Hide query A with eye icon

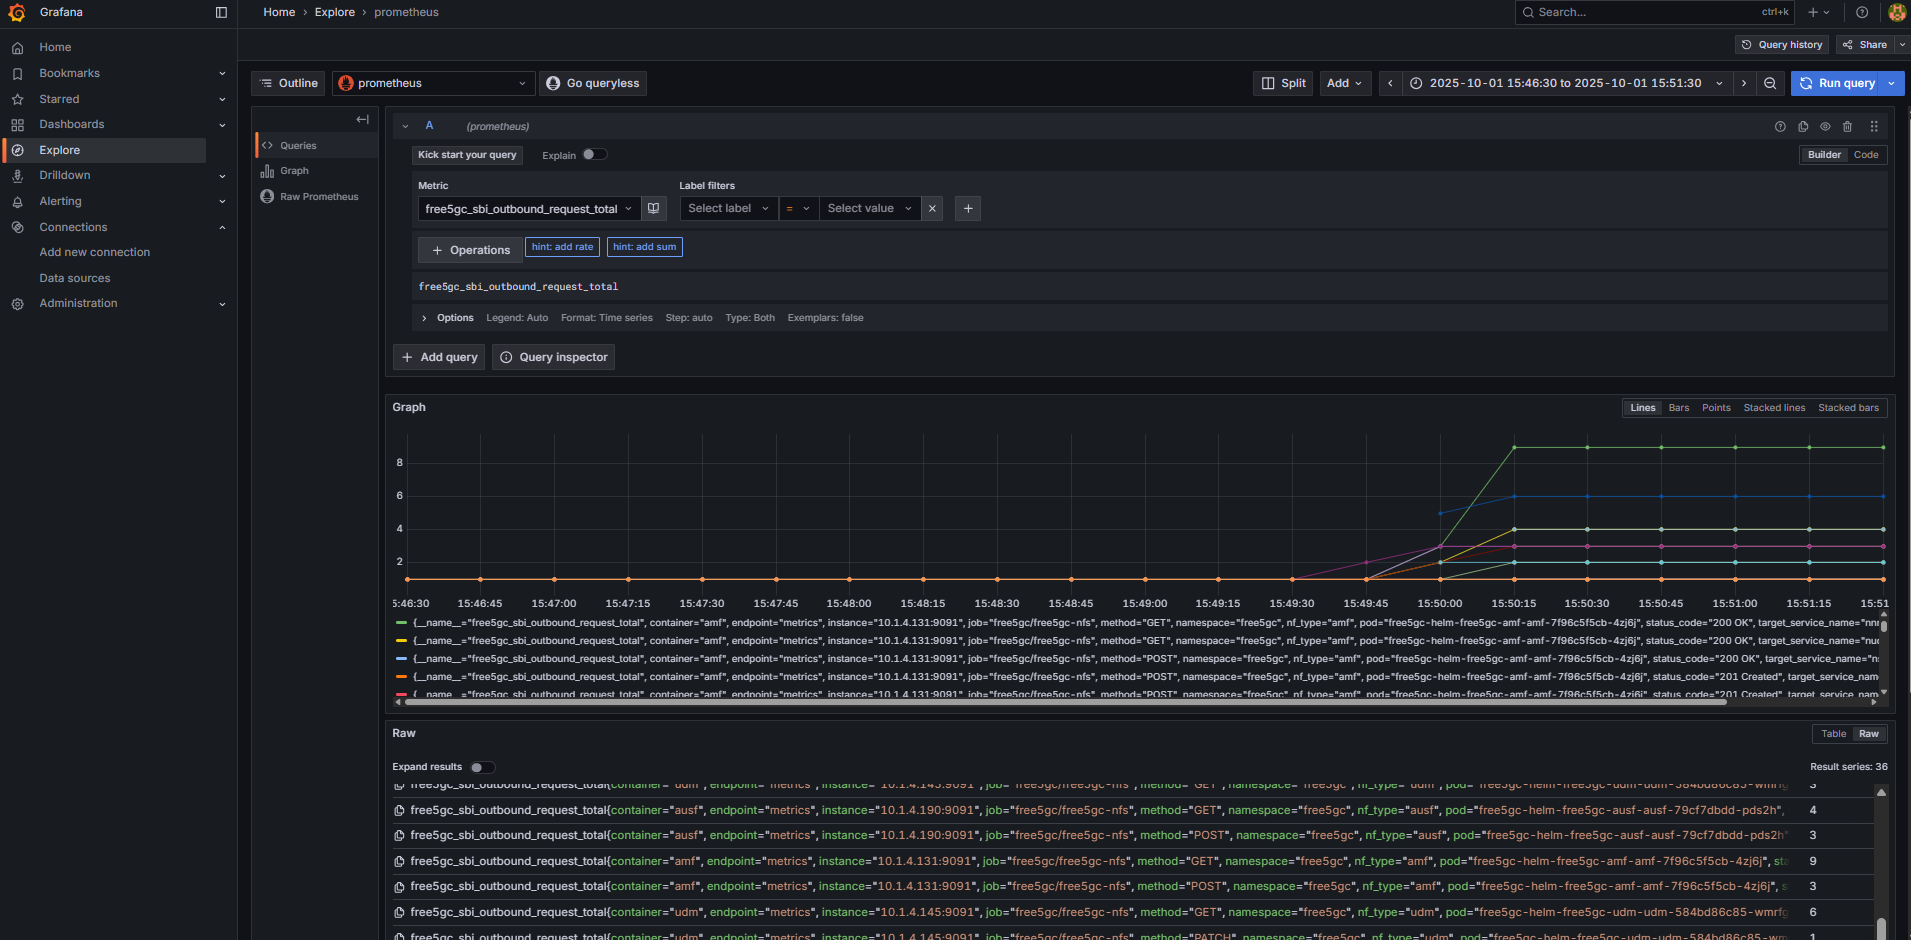(1825, 127)
